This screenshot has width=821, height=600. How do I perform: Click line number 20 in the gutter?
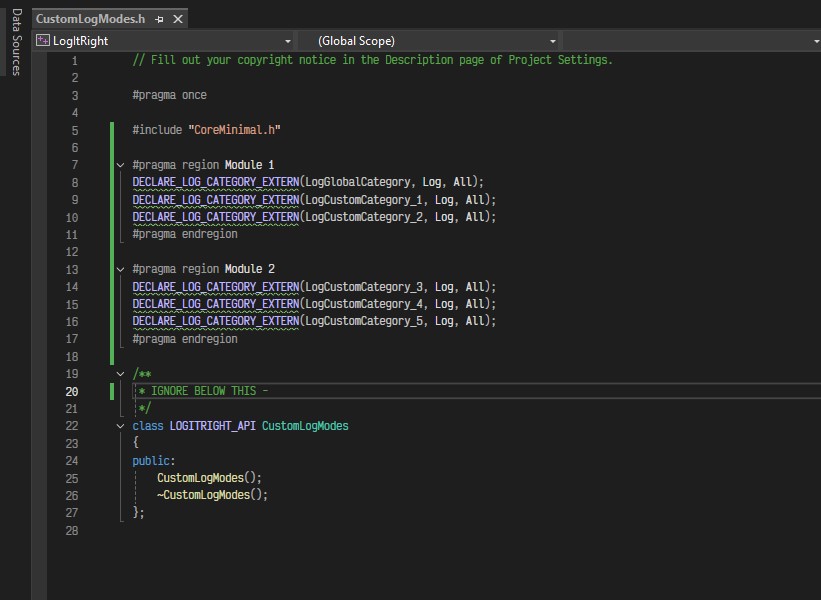71,391
